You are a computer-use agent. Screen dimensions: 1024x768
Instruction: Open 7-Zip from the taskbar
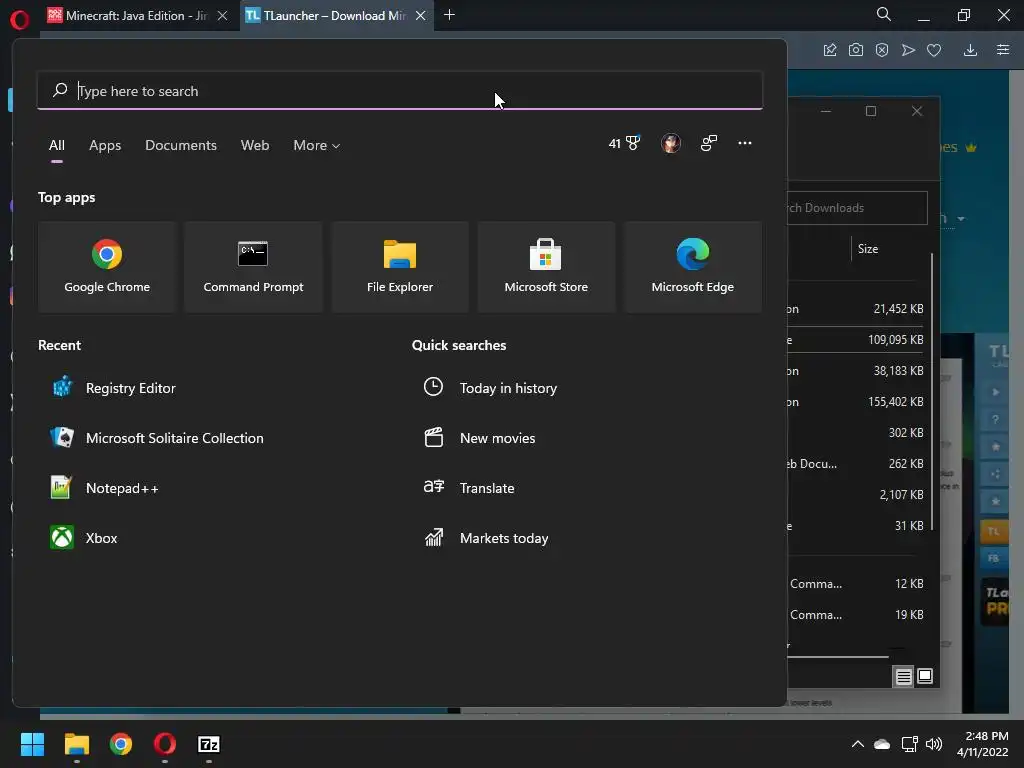209,744
